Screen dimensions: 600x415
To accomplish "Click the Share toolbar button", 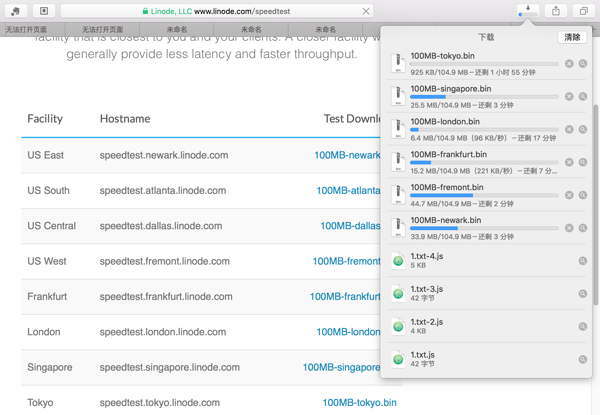I will (556, 11).
